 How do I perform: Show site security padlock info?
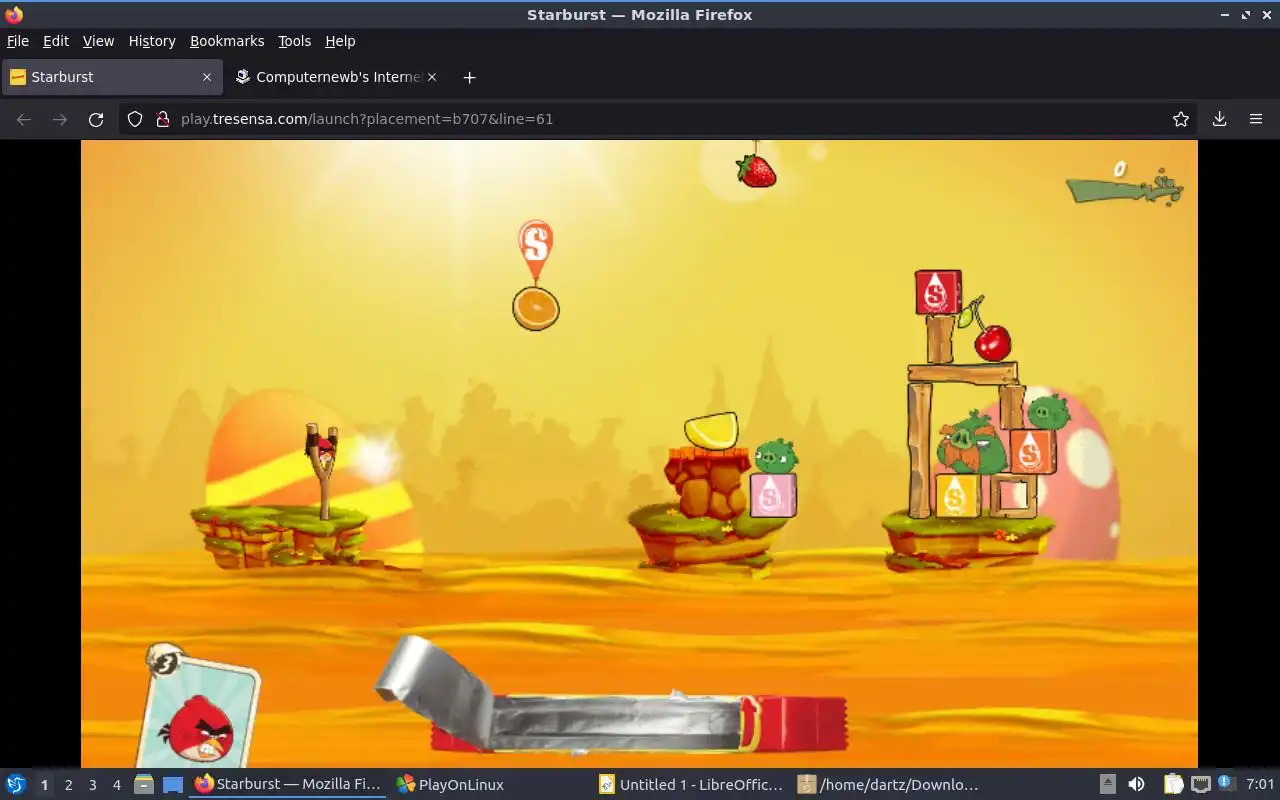click(163, 119)
